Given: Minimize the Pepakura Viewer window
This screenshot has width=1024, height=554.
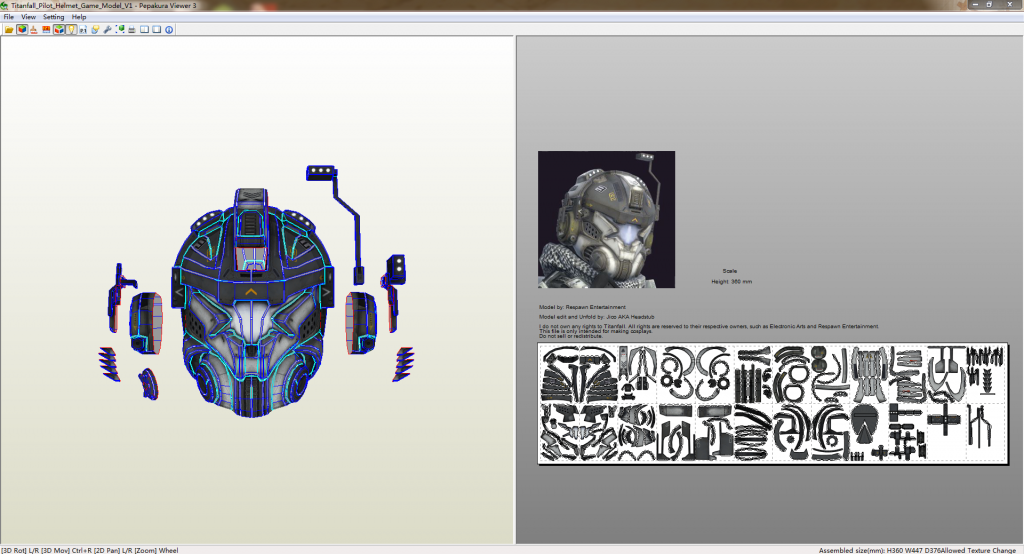Looking at the screenshot, I should coord(975,5).
